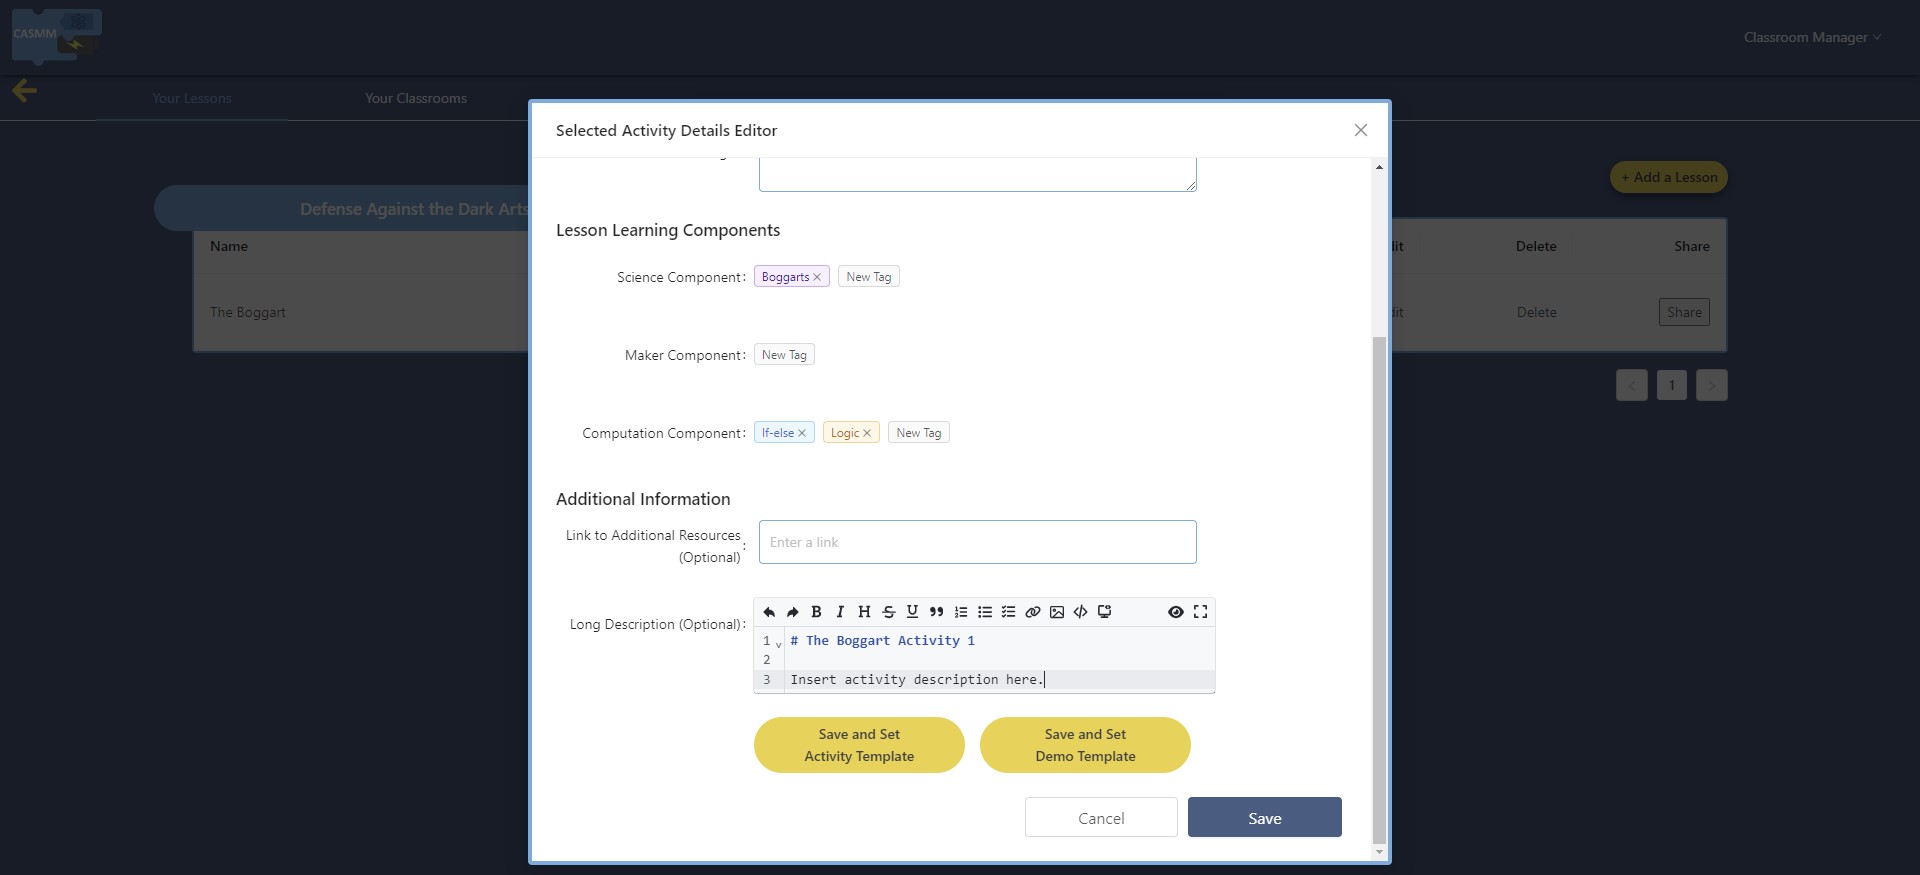Insert a hyperlink via the toolbar link icon
Image resolution: width=1920 pixels, height=875 pixels.
click(x=1033, y=612)
